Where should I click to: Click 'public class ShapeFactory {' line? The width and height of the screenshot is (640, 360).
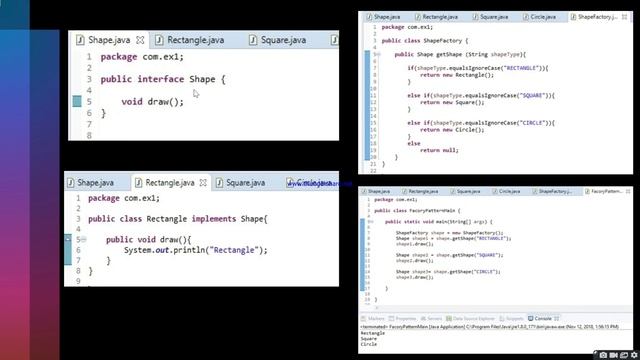pos(425,41)
